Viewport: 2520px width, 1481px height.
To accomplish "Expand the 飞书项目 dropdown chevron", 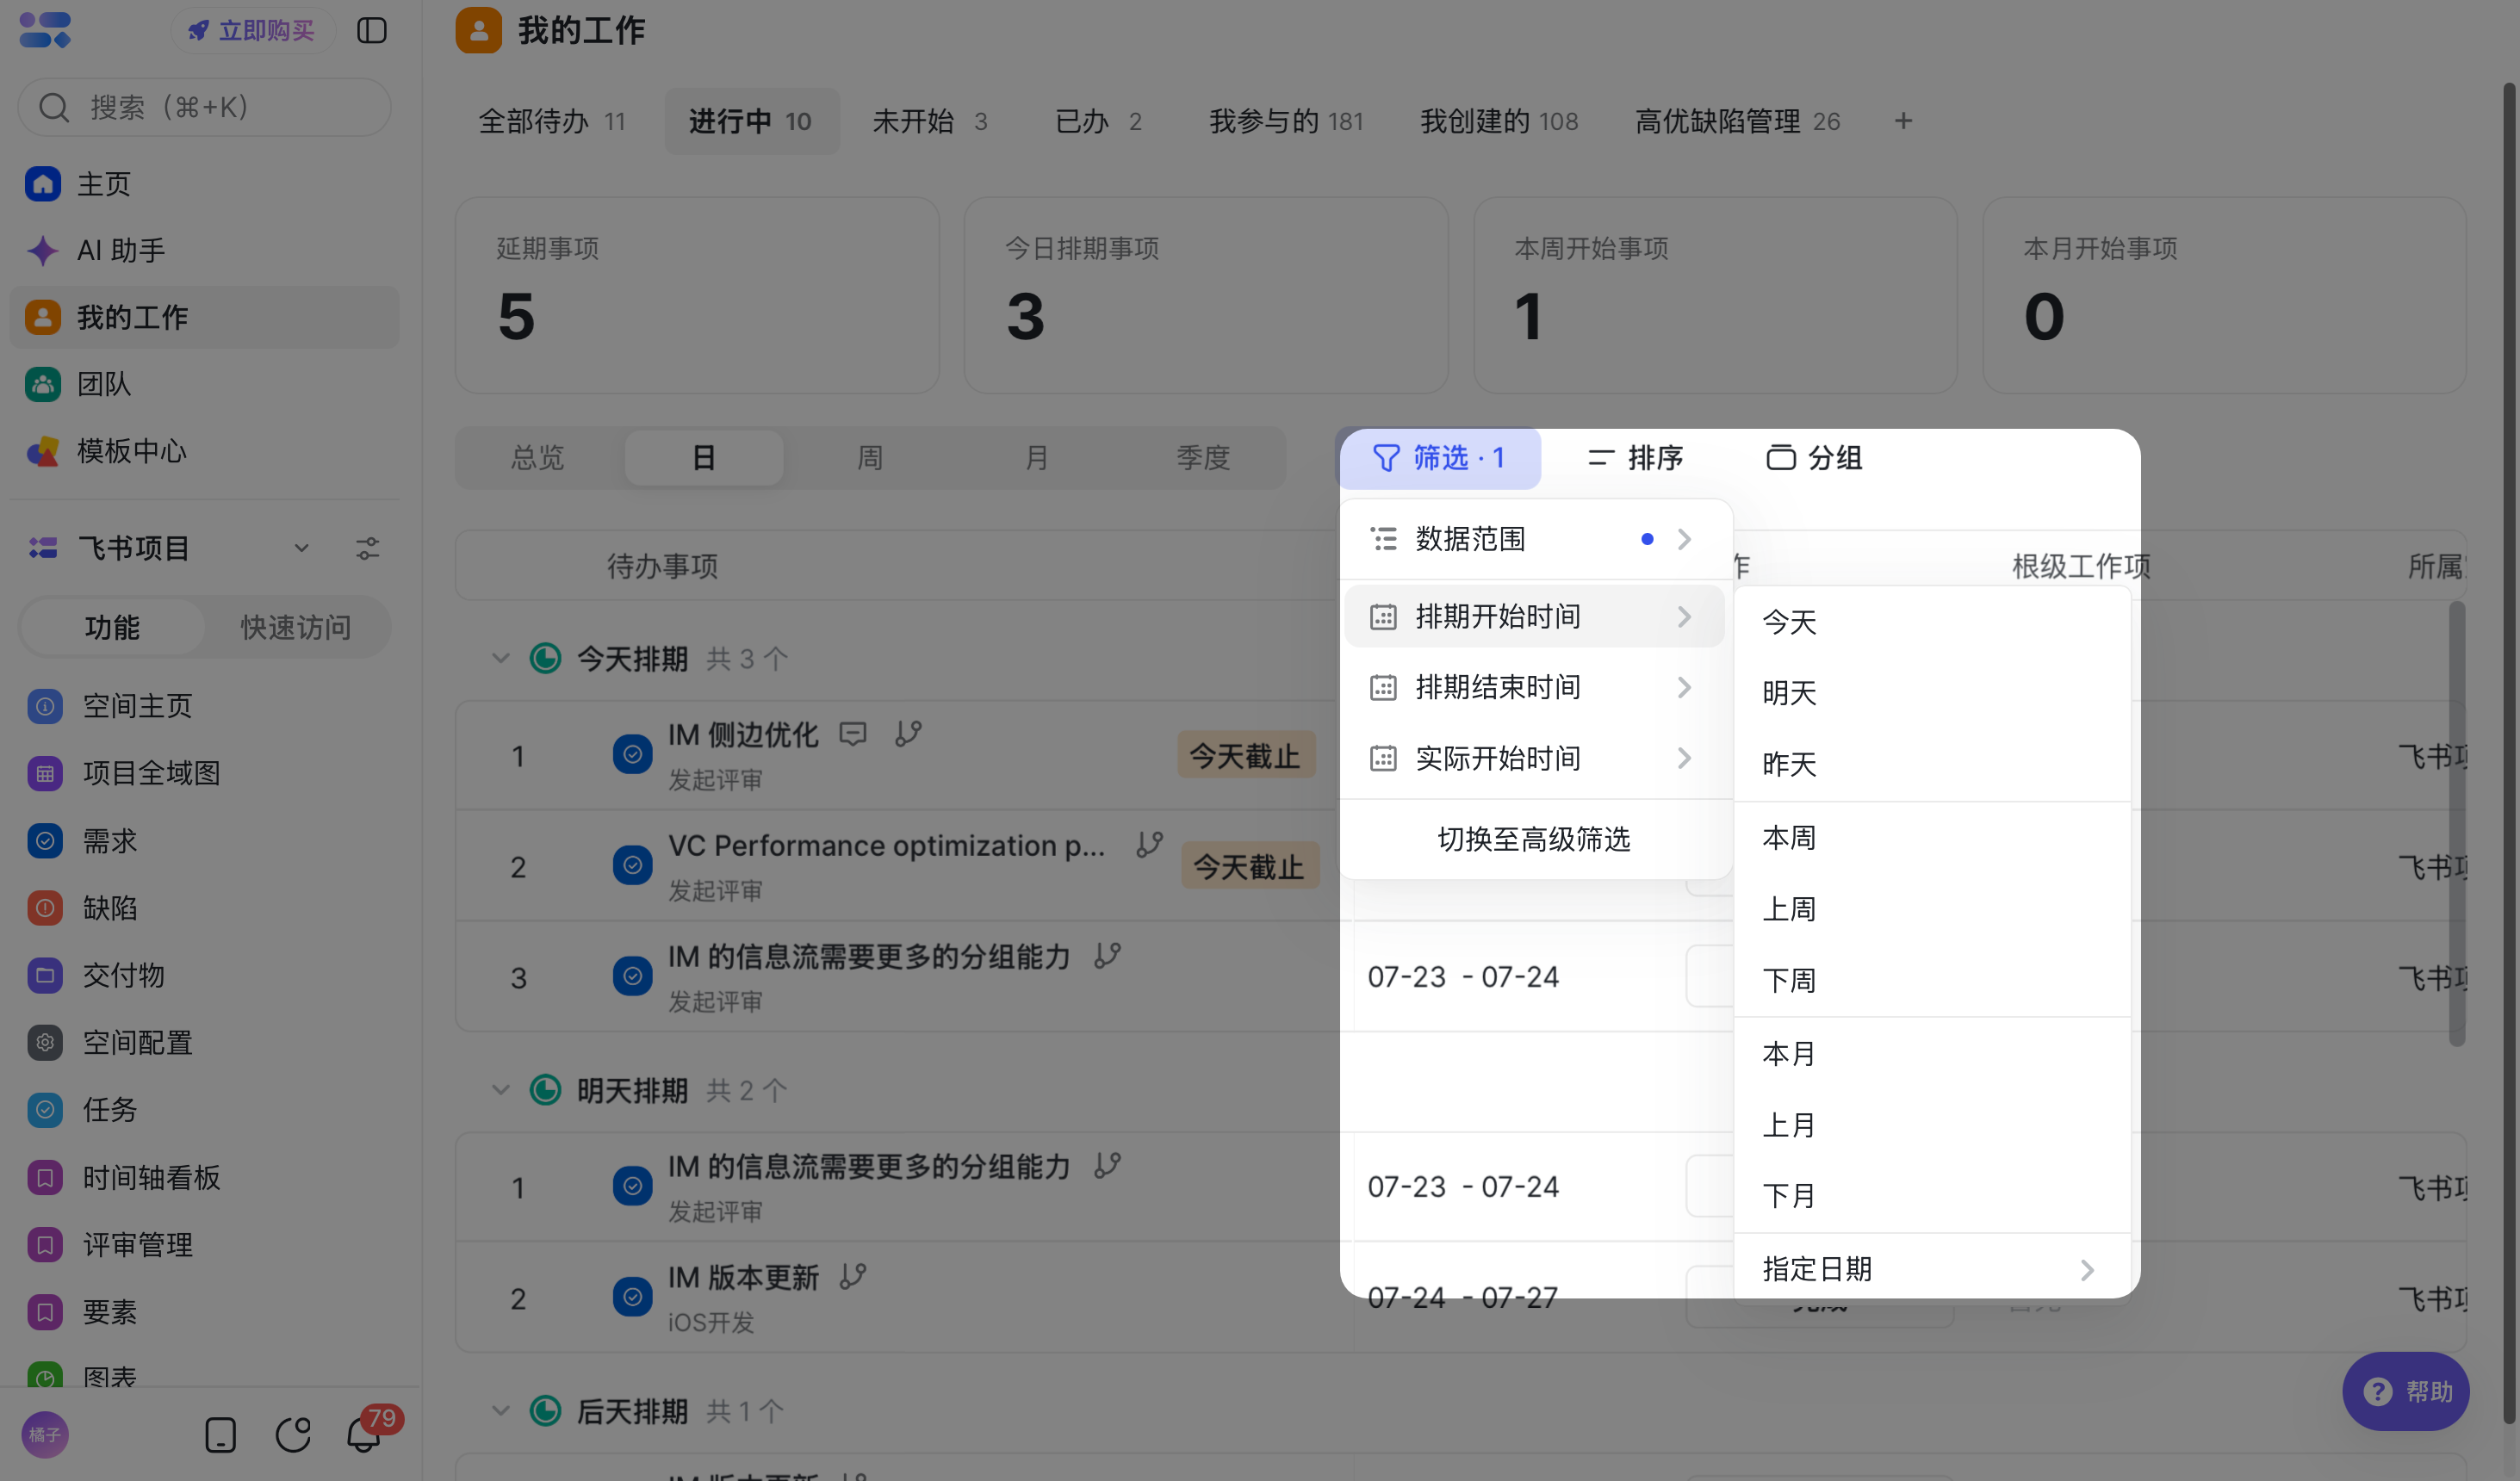I will coord(301,548).
